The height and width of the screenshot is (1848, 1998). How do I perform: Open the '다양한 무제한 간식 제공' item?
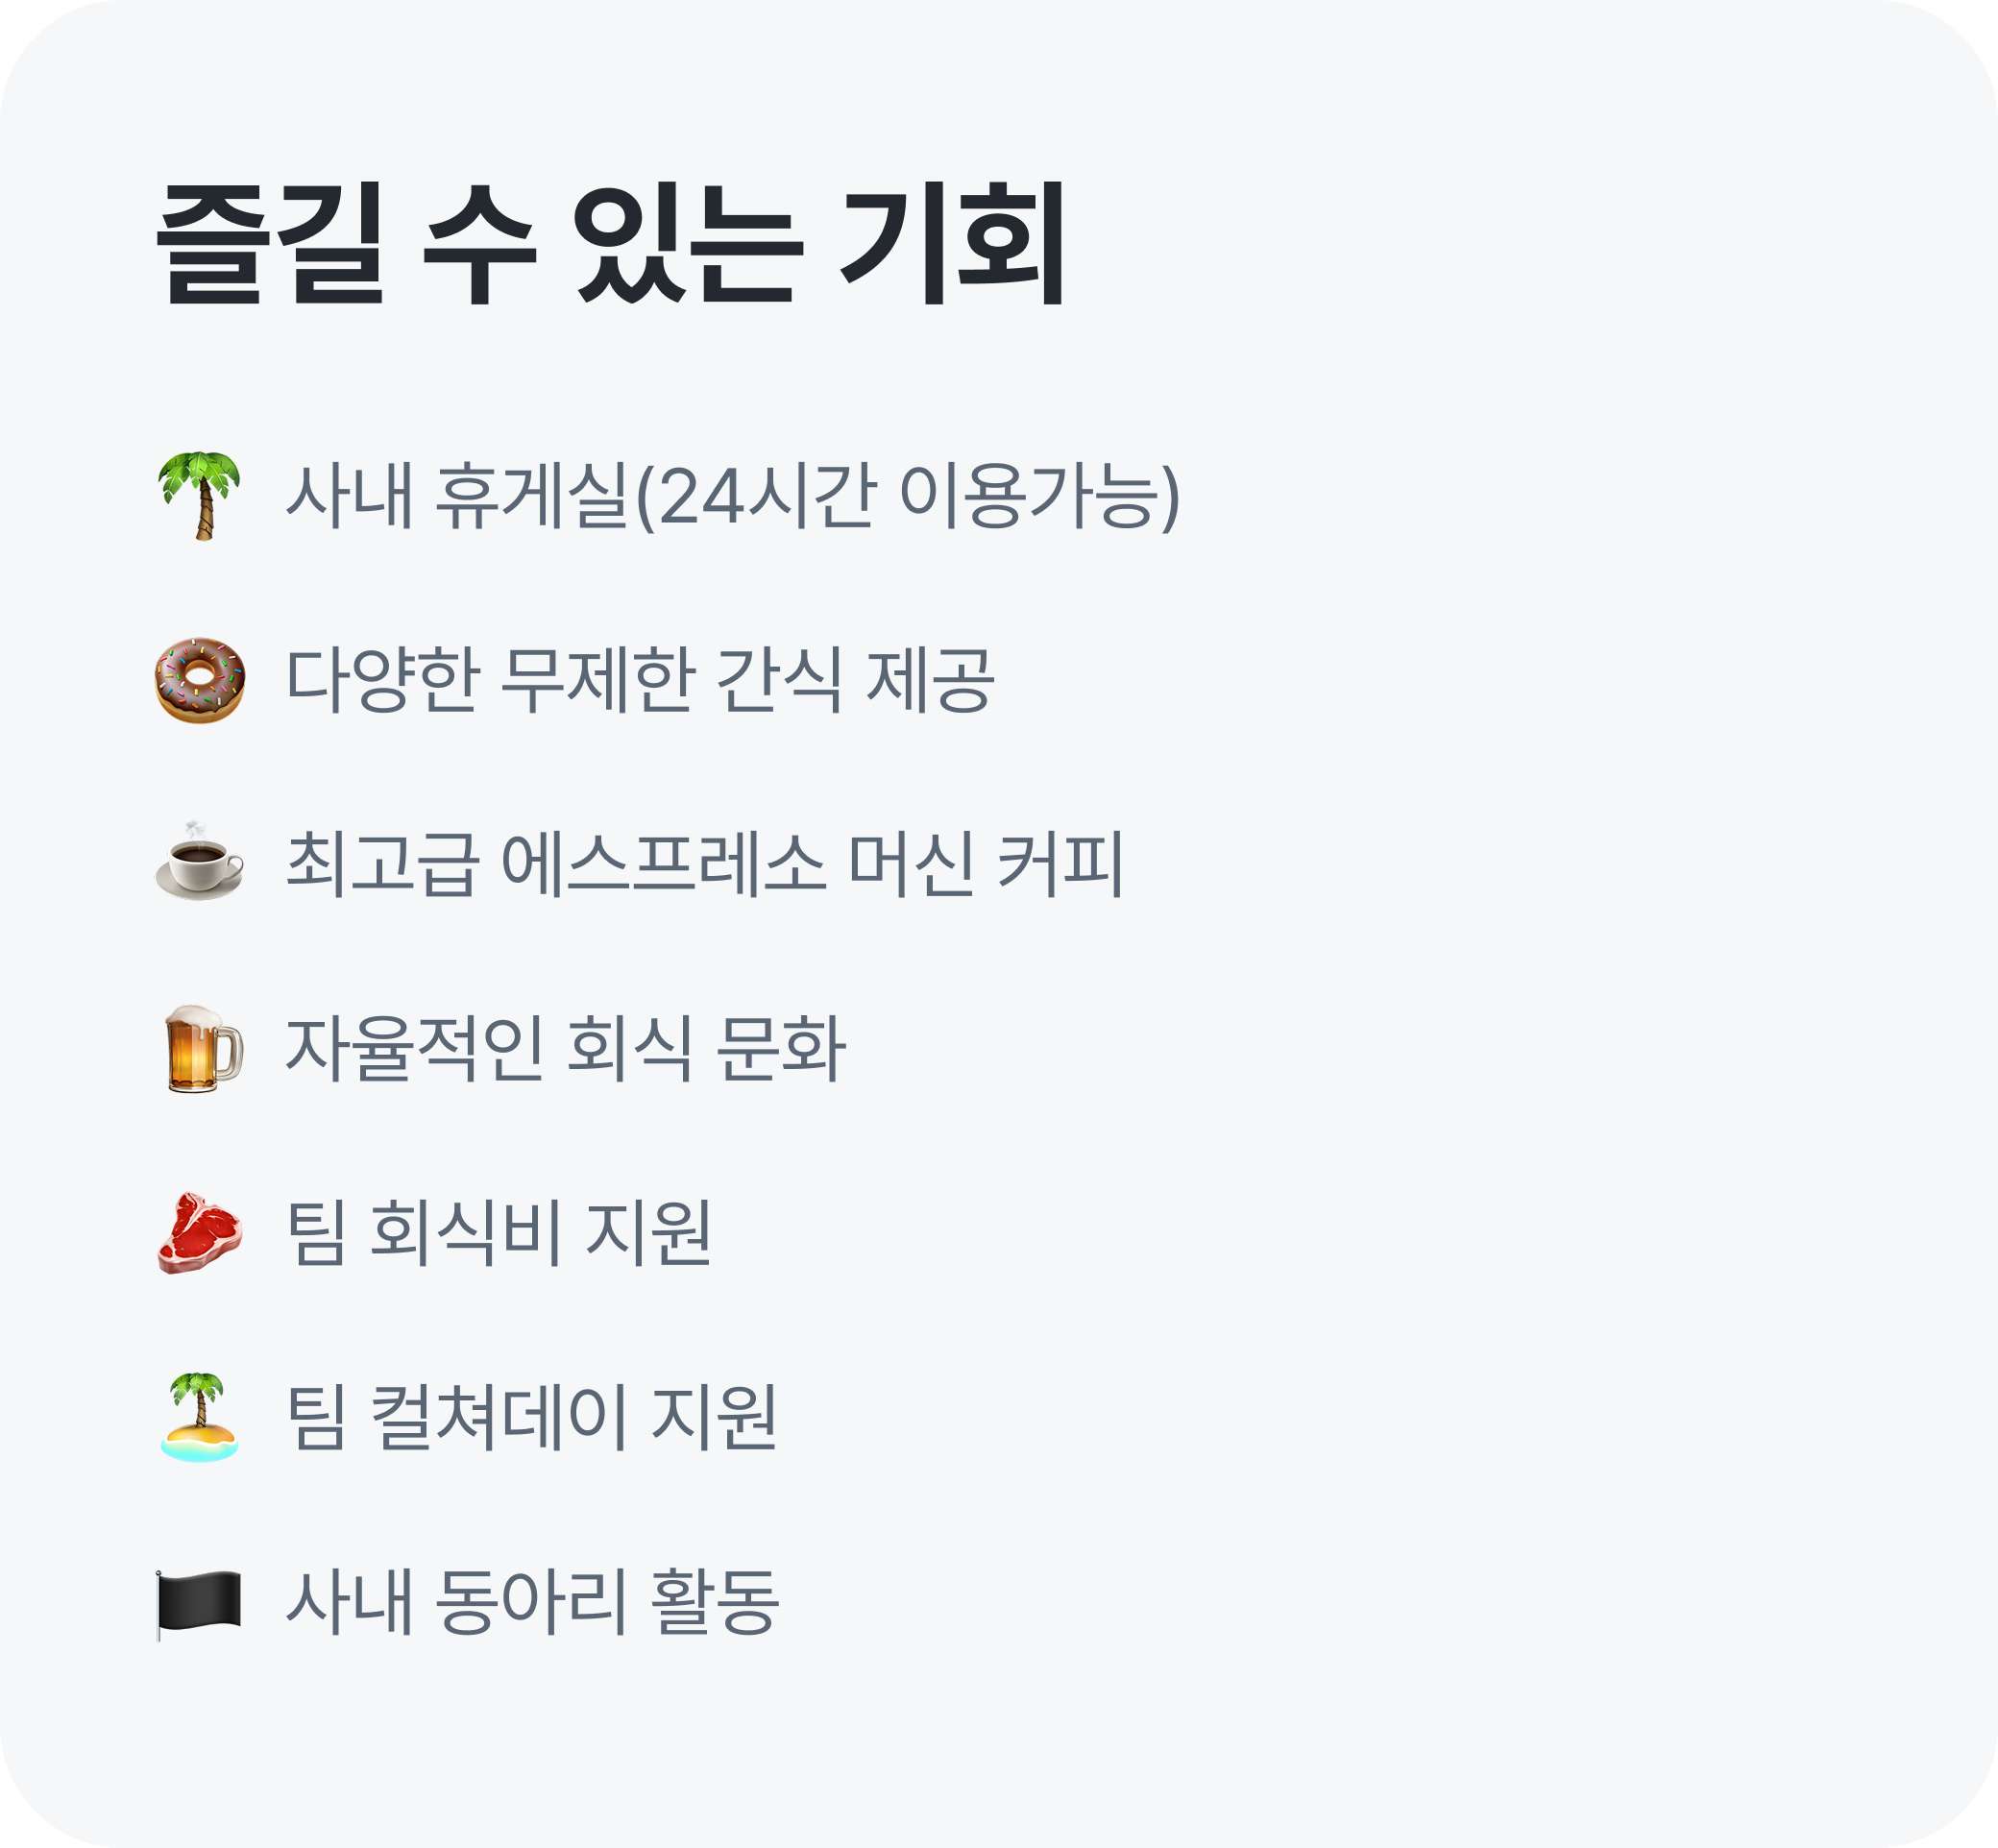[640, 680]
